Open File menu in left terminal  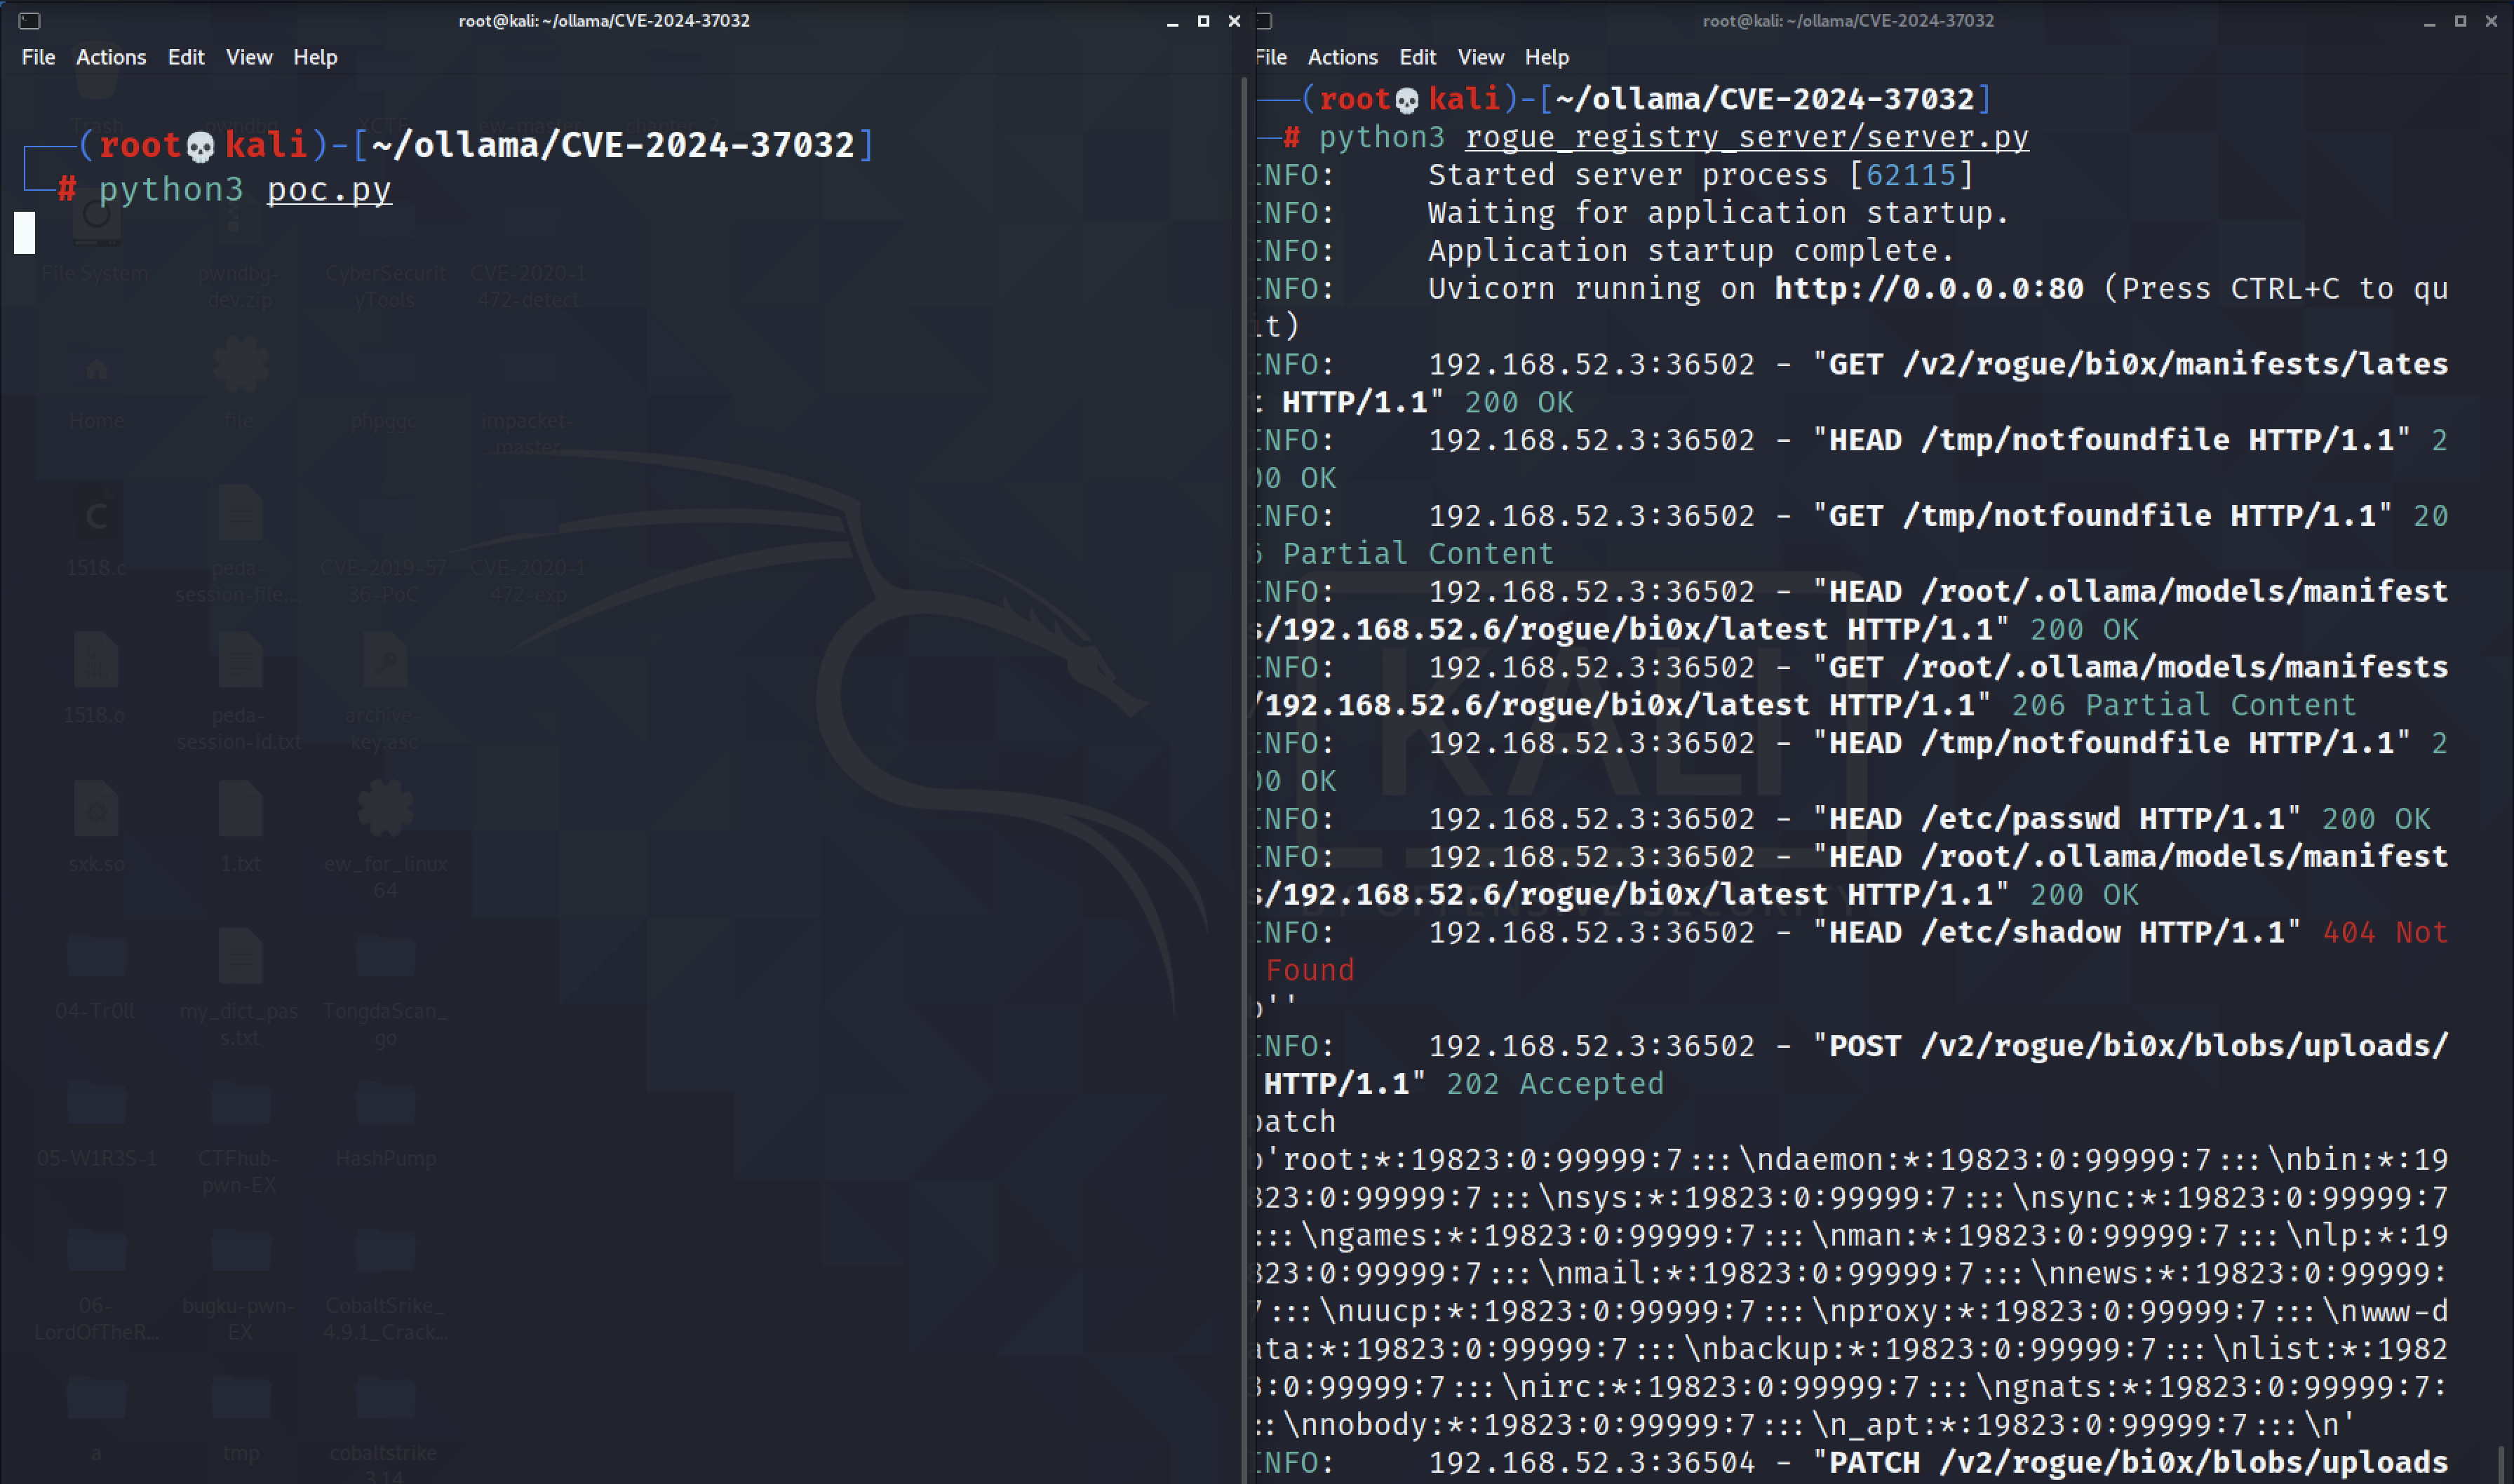38,57
